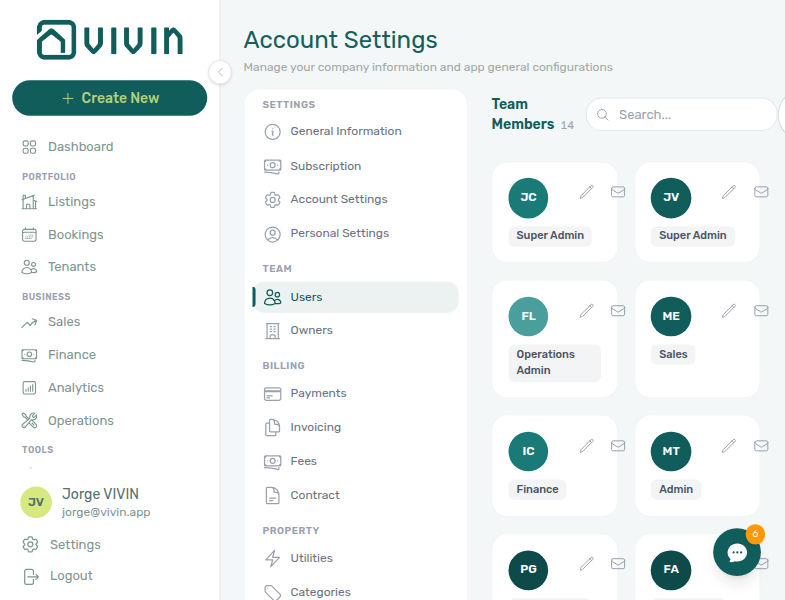Open Settings near the profile
This screenshot has height=600, width=785.
(x=62, y=544)
